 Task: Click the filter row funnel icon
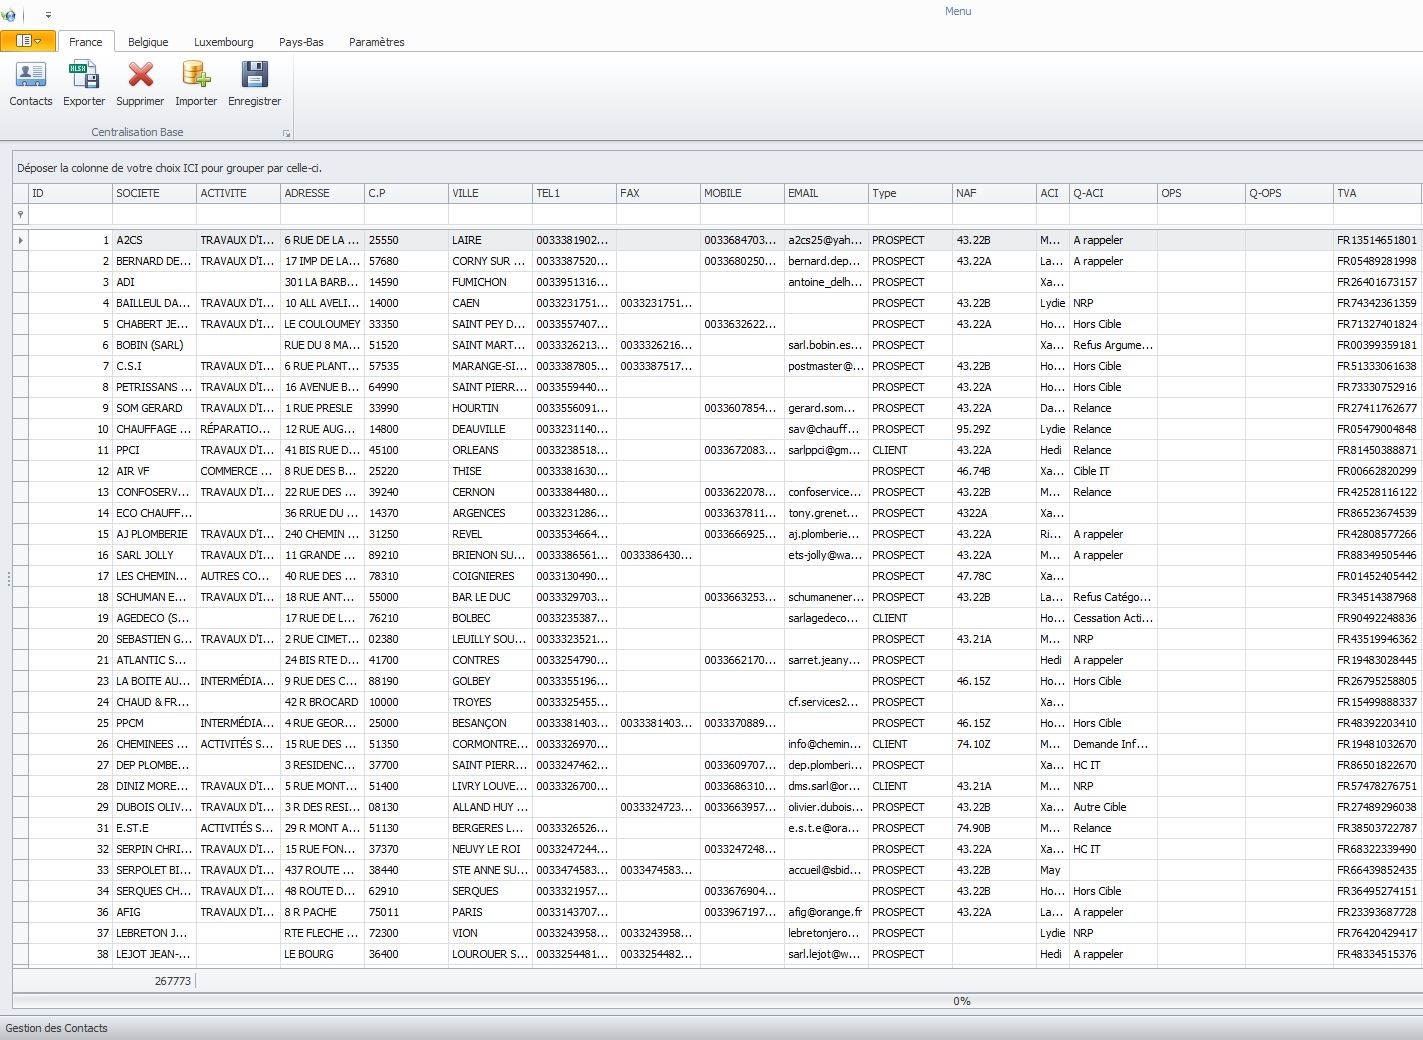tap(20, 215)
